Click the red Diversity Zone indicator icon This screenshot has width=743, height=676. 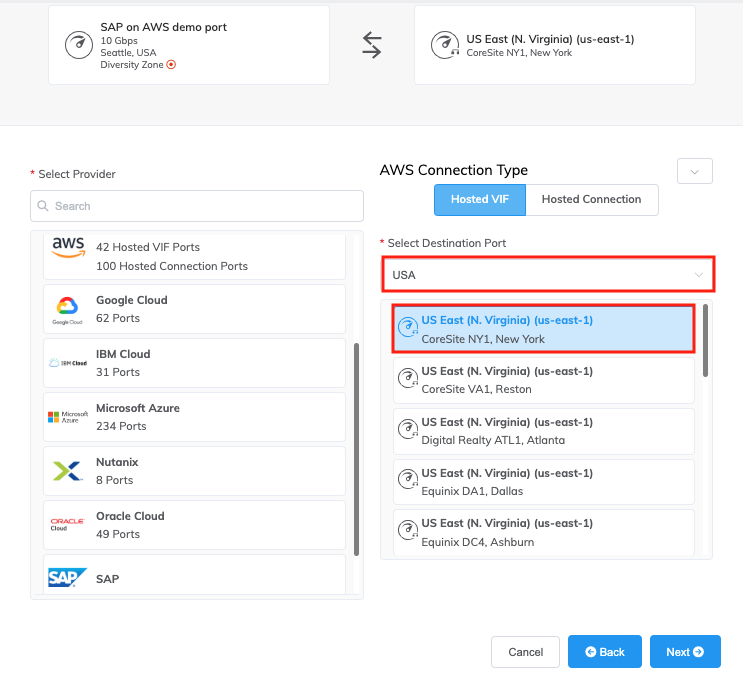[172, 64]
